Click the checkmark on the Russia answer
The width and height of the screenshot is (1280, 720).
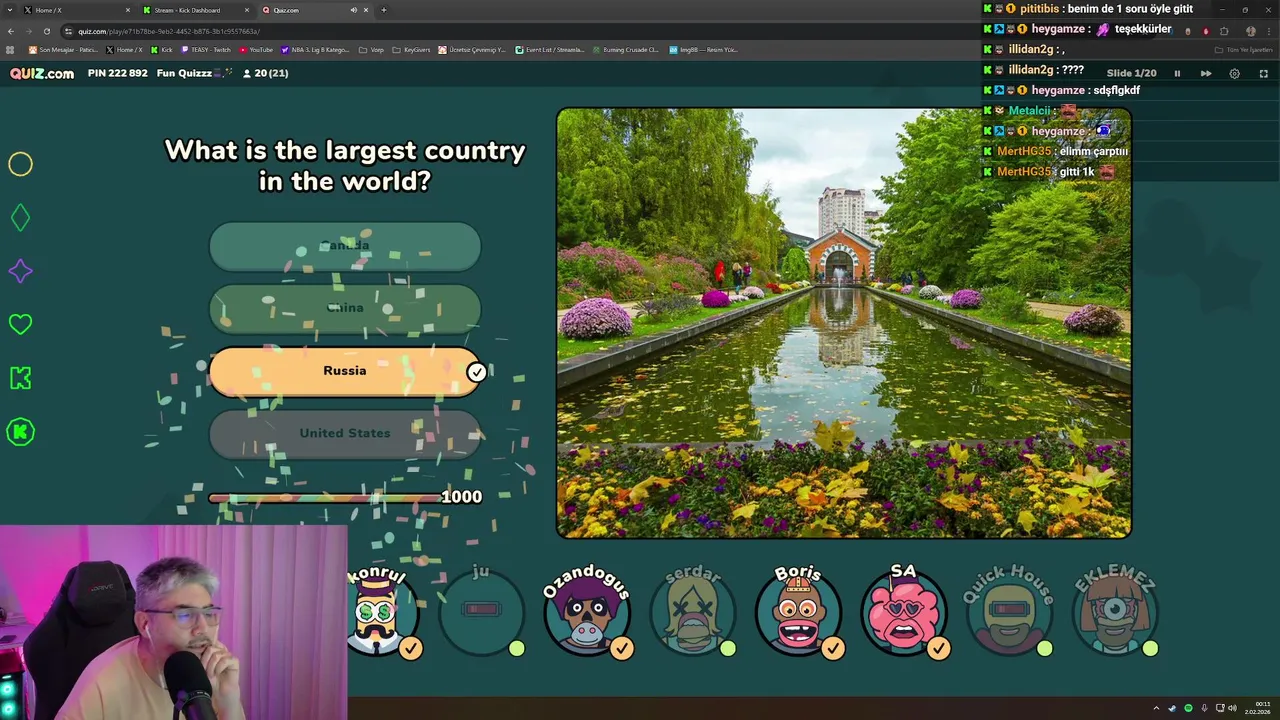477,372
